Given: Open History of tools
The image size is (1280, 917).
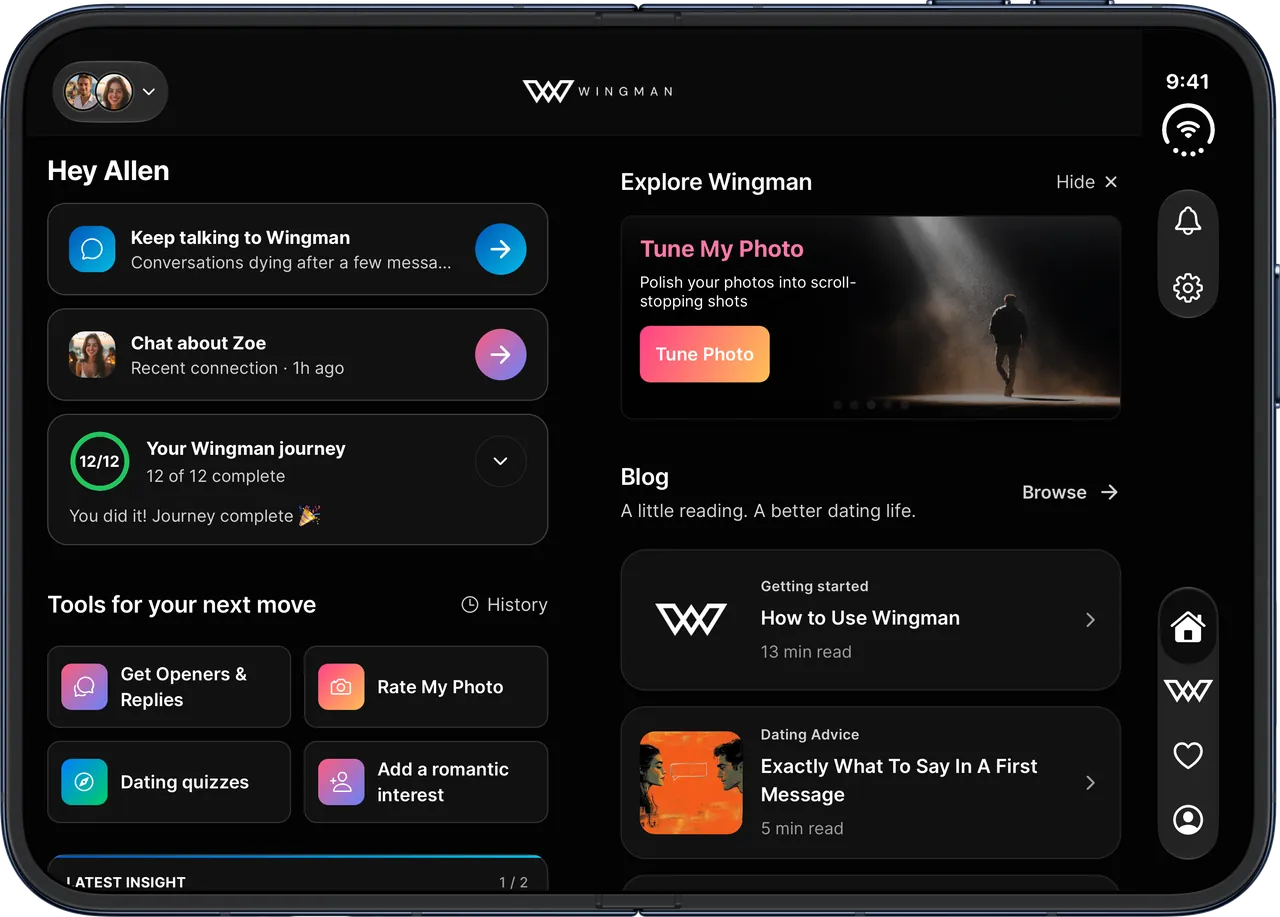Looking at the screenshot, I should coord(504,605).
